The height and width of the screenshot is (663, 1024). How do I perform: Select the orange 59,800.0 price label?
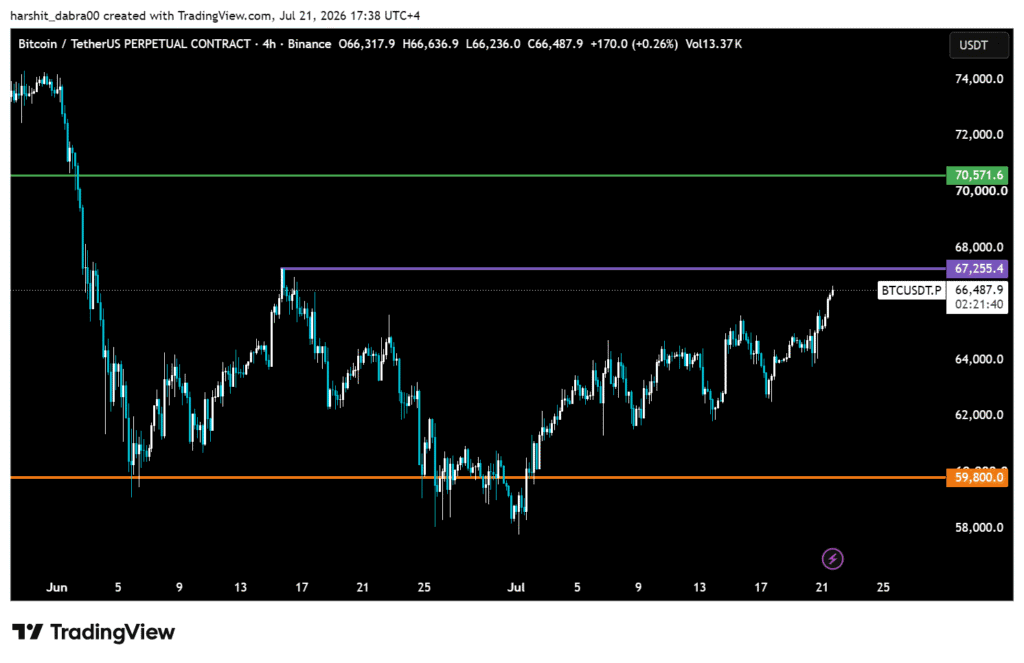978,477
